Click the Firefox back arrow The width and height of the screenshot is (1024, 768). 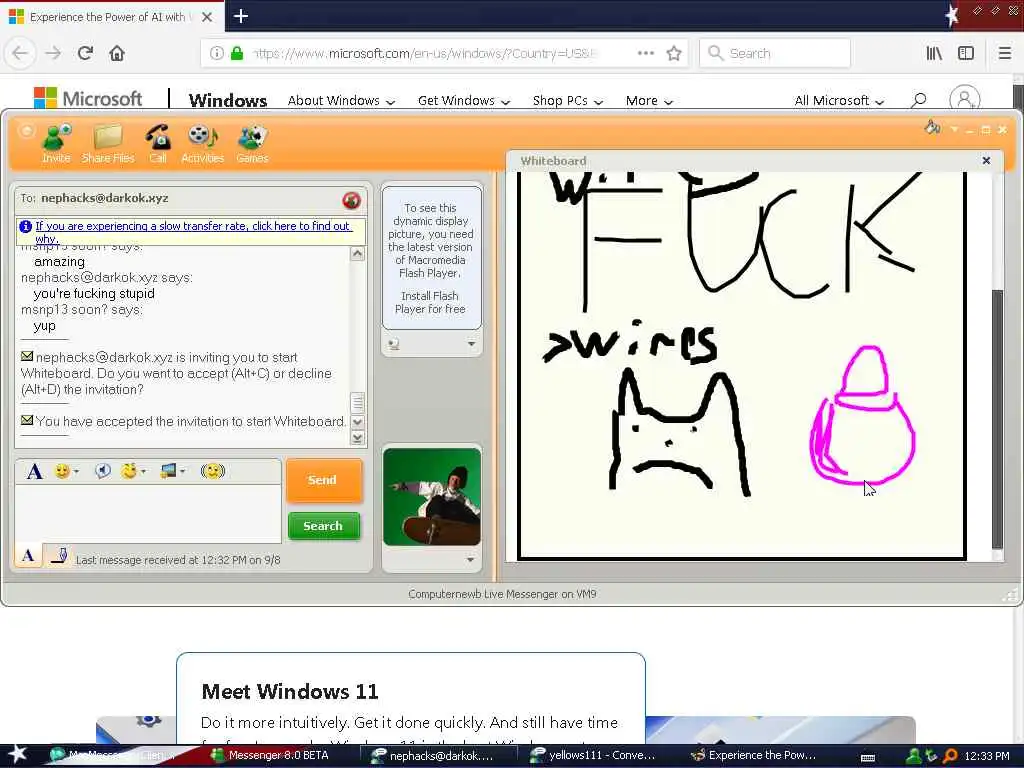[x=20, y=53]
